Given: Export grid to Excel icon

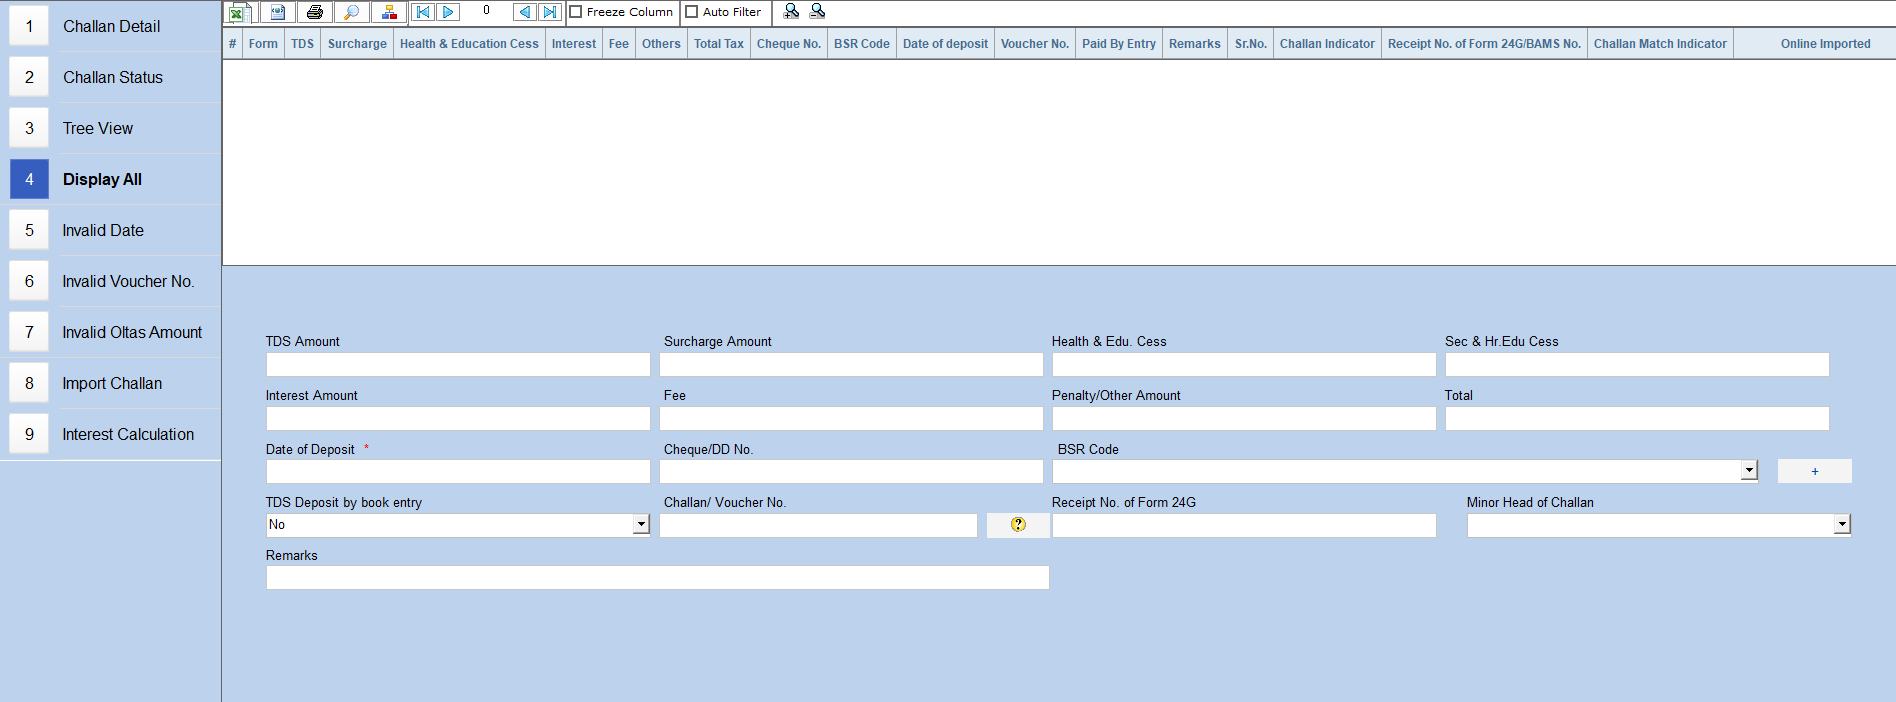Looking at the screenshot, I should (x=238, y=12).
